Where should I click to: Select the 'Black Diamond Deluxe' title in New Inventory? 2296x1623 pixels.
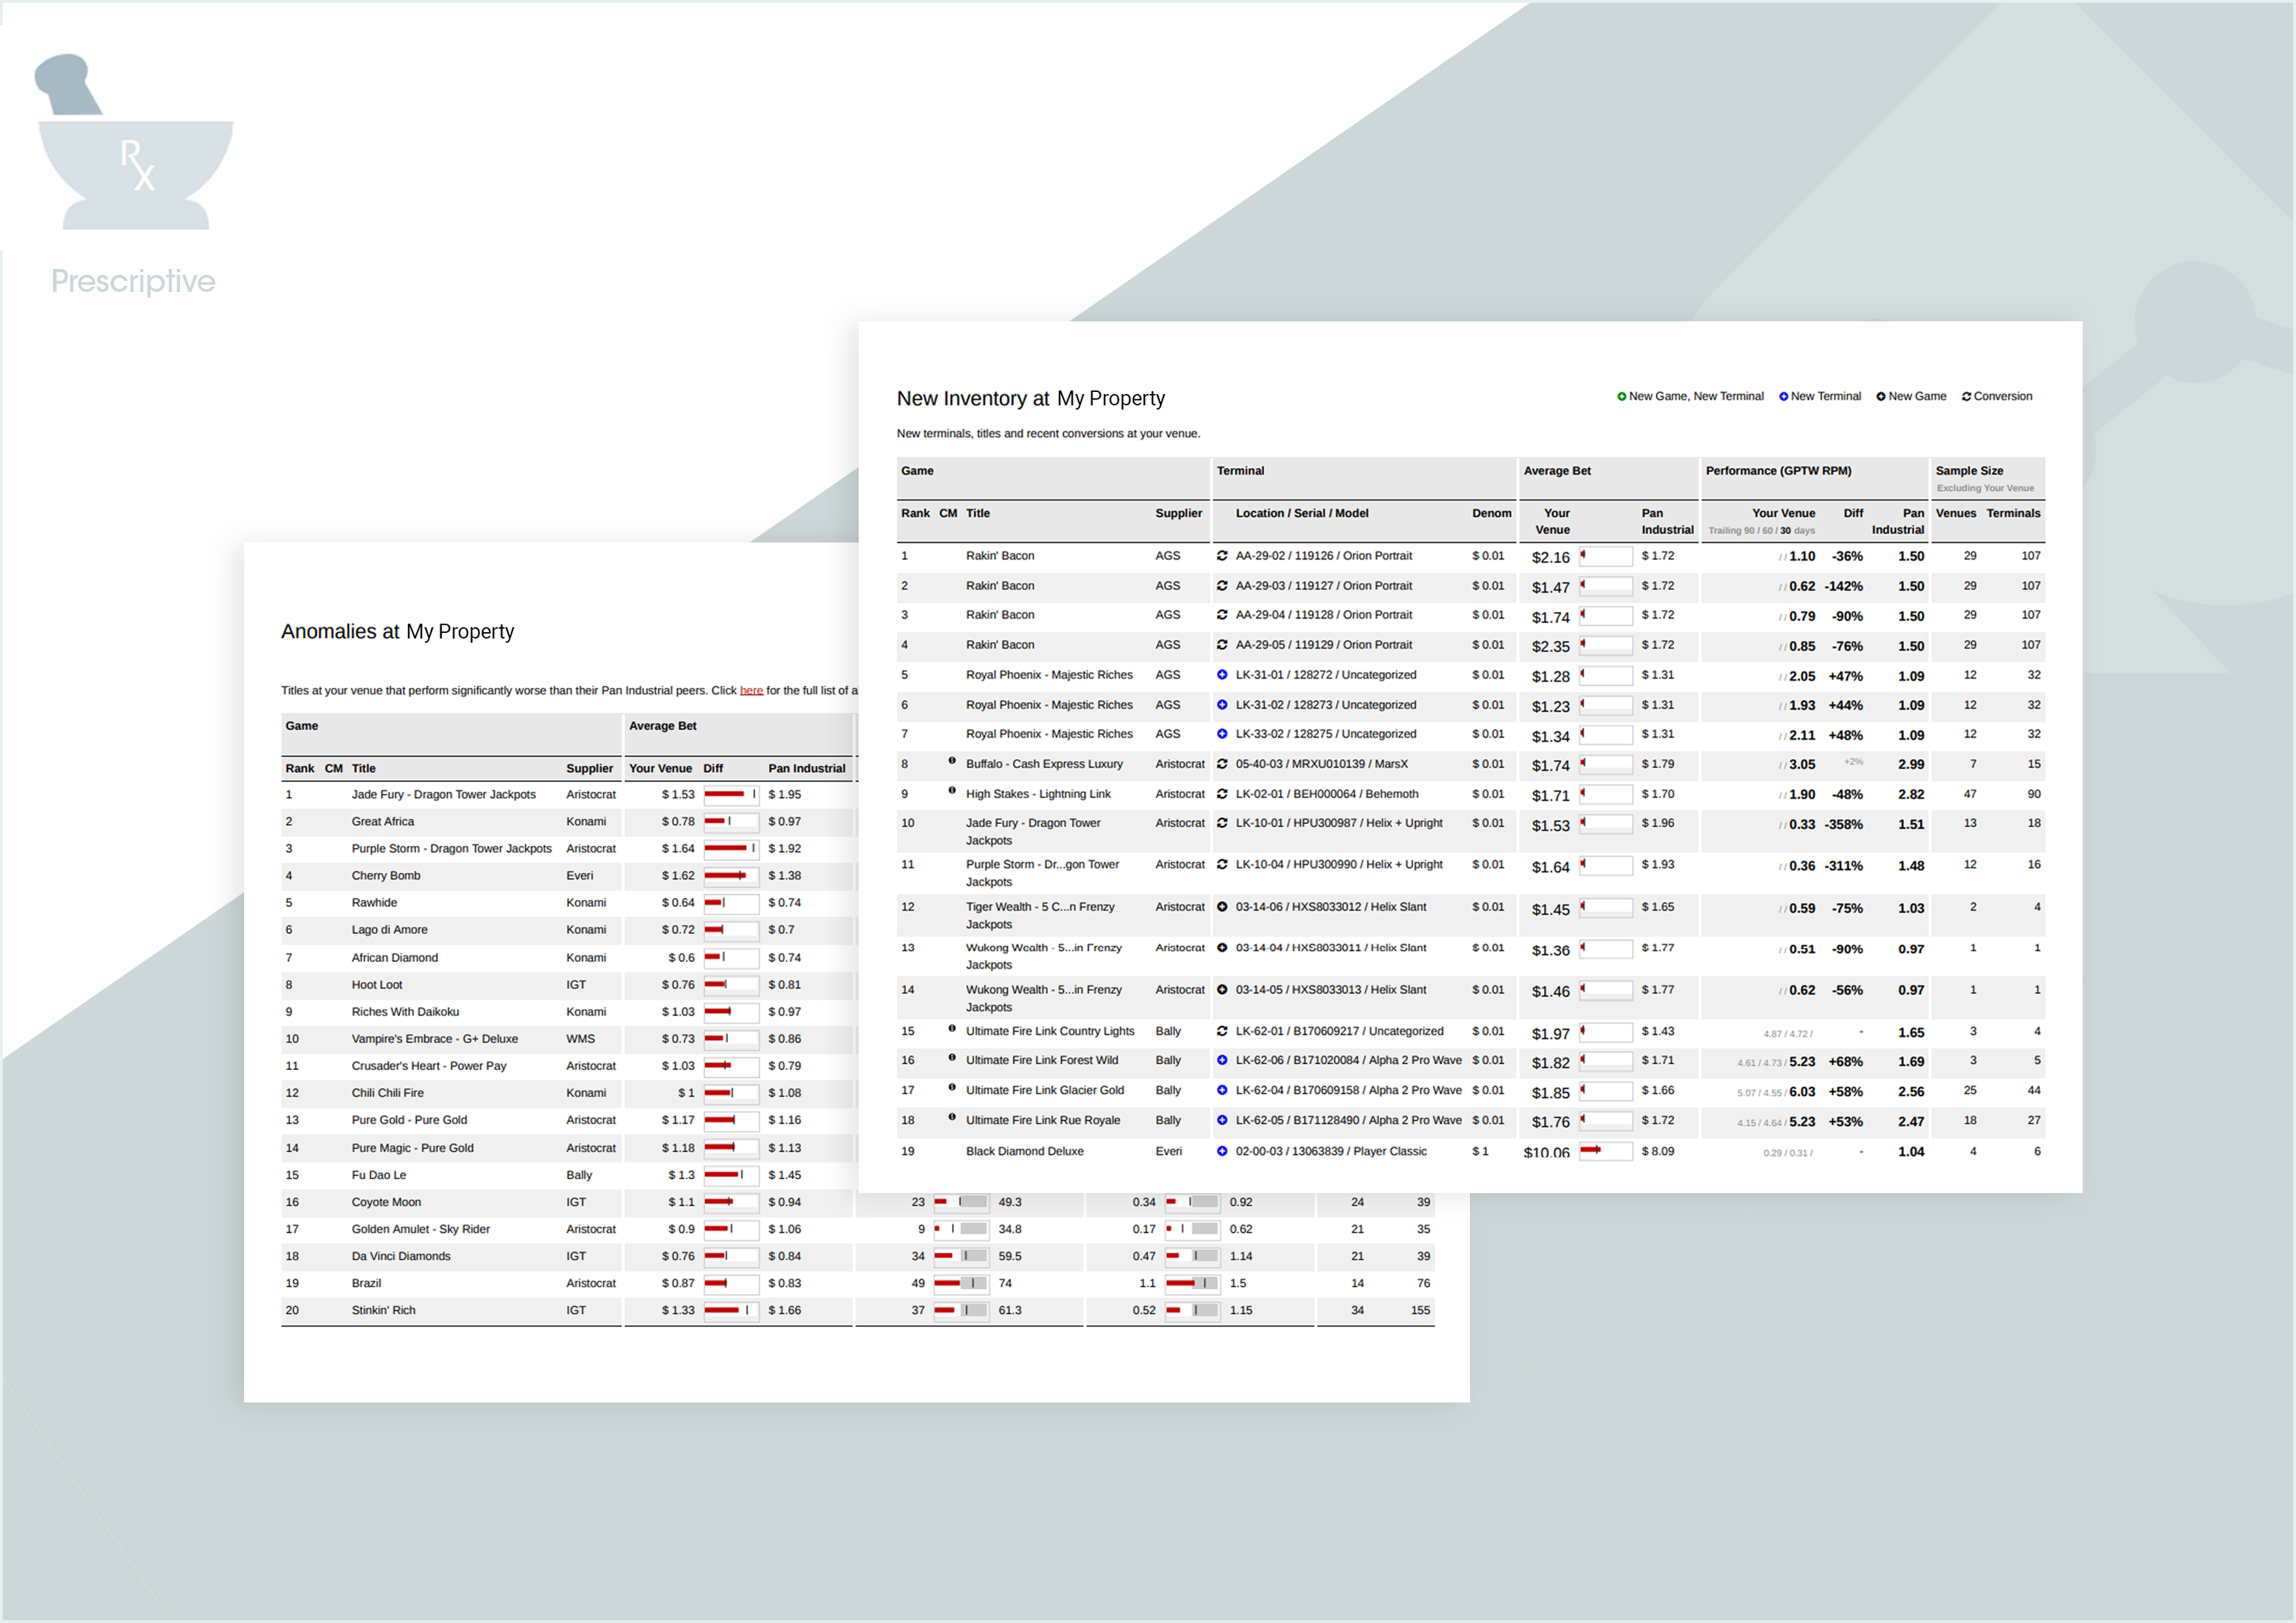[x=1024, y=1152]
